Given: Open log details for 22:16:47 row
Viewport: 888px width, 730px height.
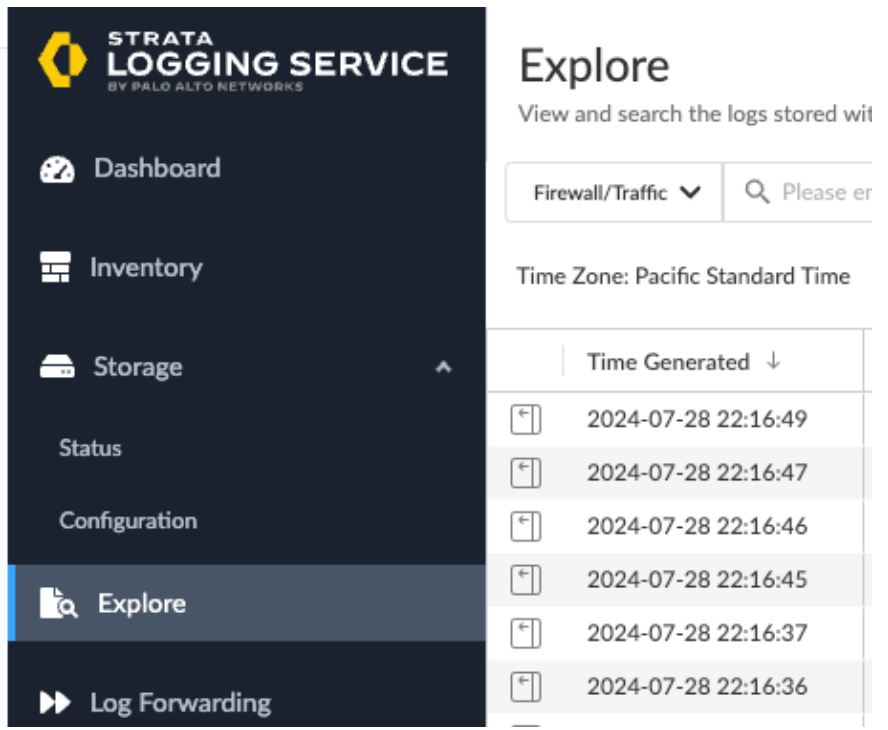Looking at the screenshot, I should [x=526, y=473].
